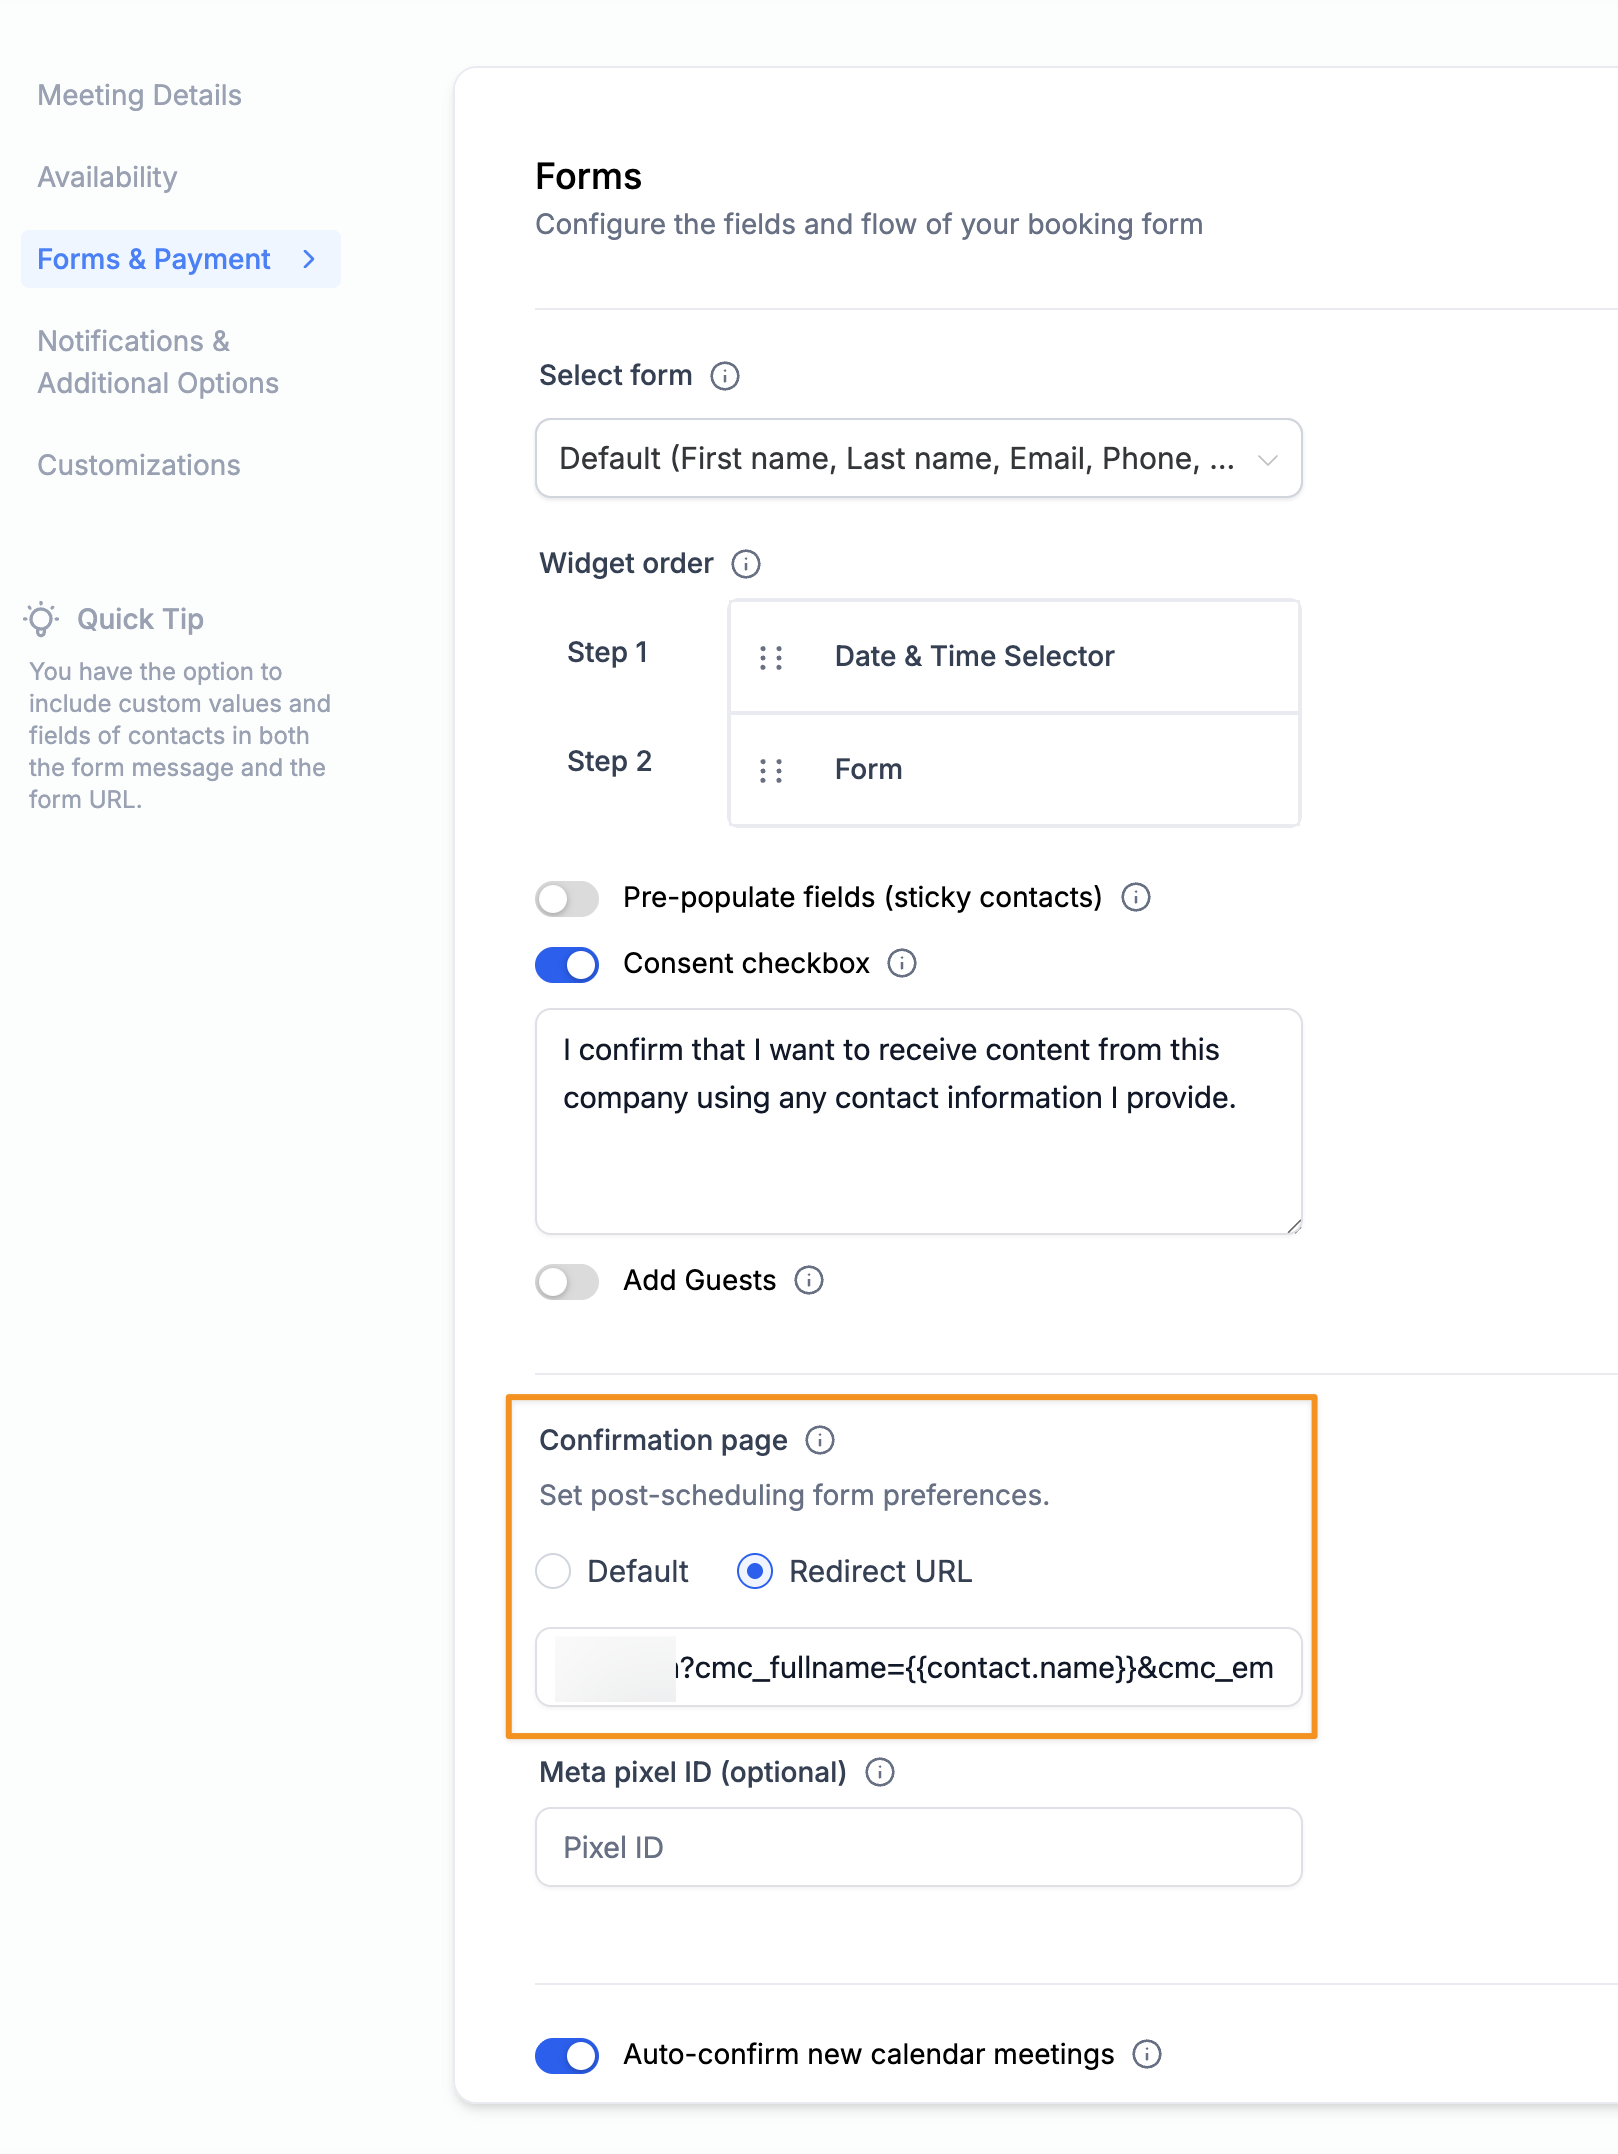This screenshot has width=1618, height=2154.
Task: Select the Default confirmation page radio
Action: pyautogui.click(x=553, y=1571)
